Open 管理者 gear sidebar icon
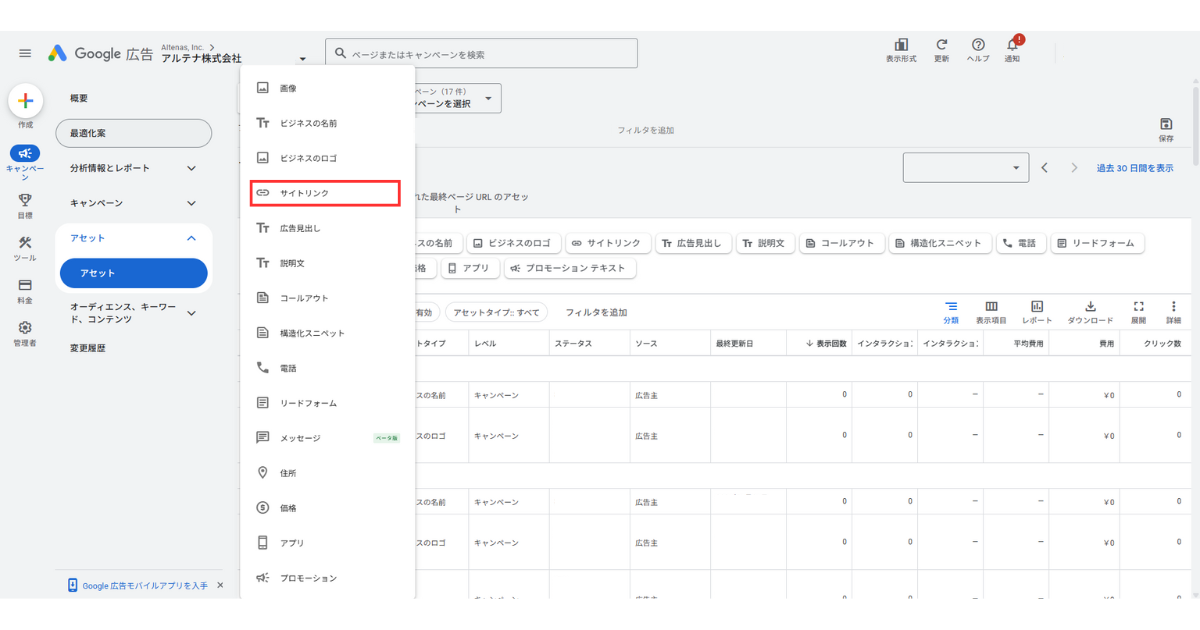This screenshot has height=630, width=1200. [25, 327]
